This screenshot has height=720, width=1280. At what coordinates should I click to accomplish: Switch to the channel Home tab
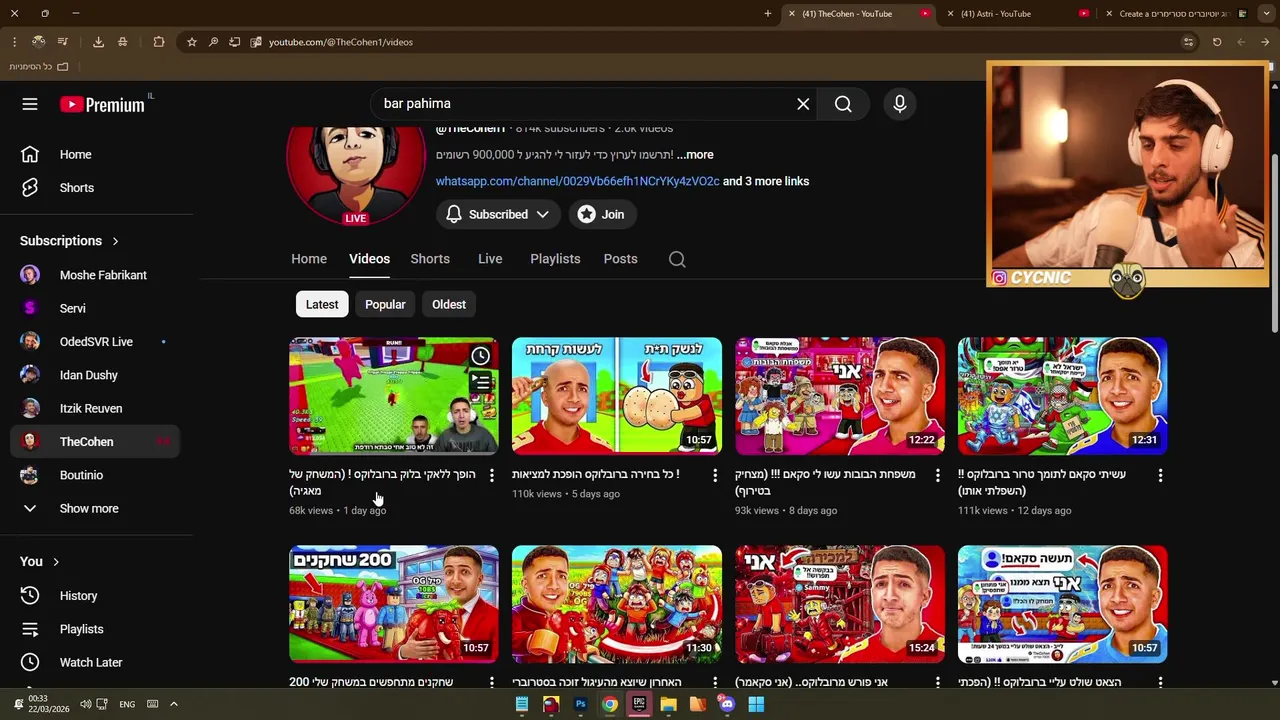click(309, 259)
